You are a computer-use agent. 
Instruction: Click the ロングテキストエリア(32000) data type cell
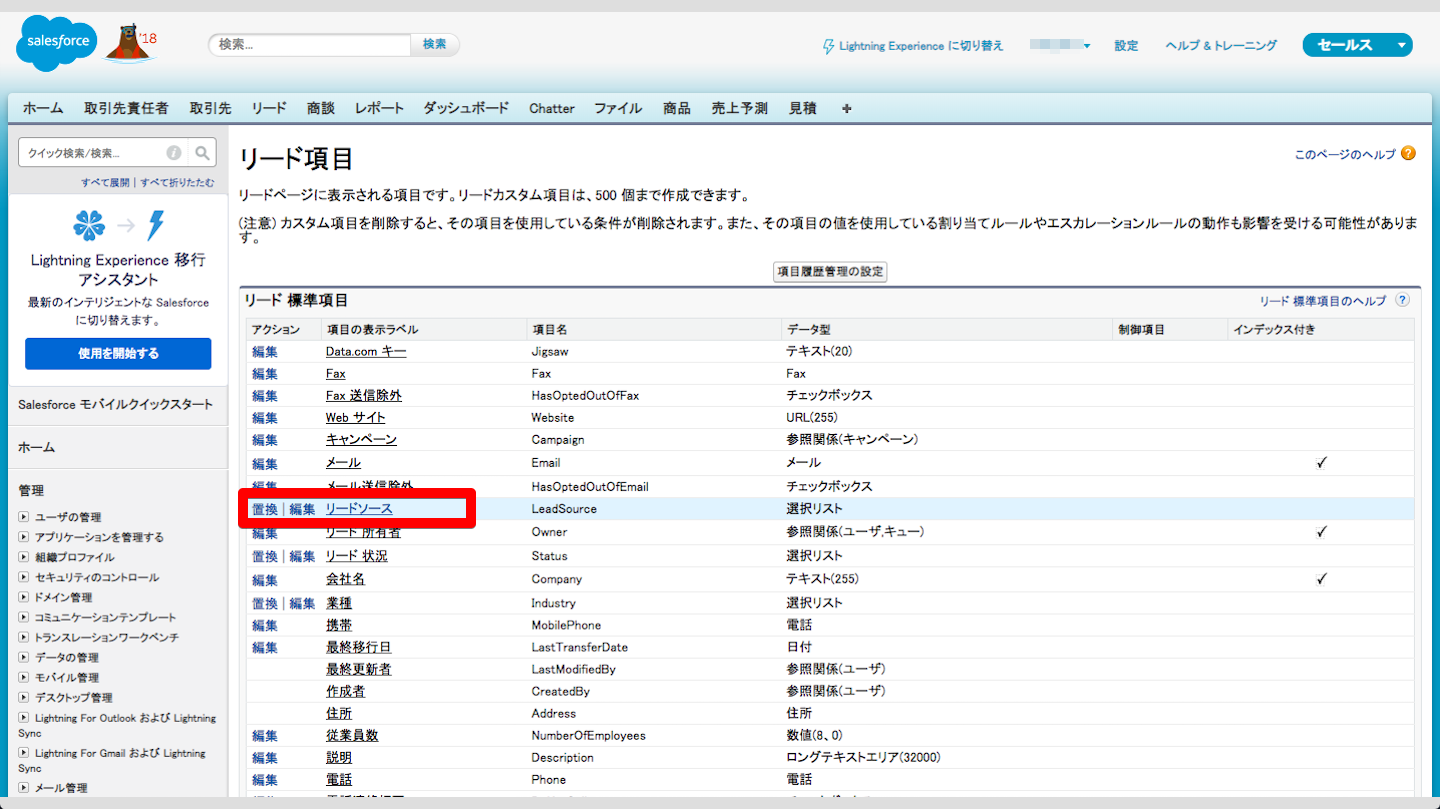coord(863,757)
